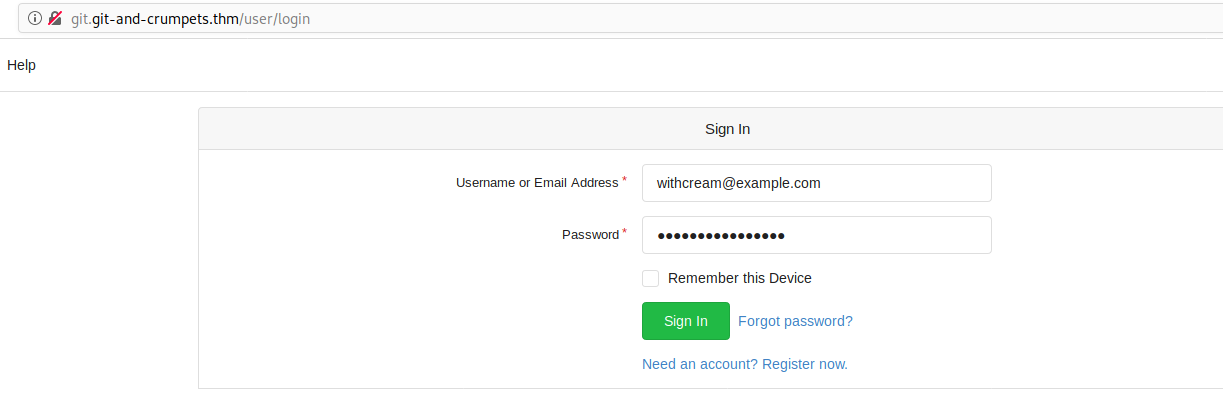Click the crossed-out padlock insecure connection icon
The width and height of the screenshot is (1223, 402).
(55, 18)
